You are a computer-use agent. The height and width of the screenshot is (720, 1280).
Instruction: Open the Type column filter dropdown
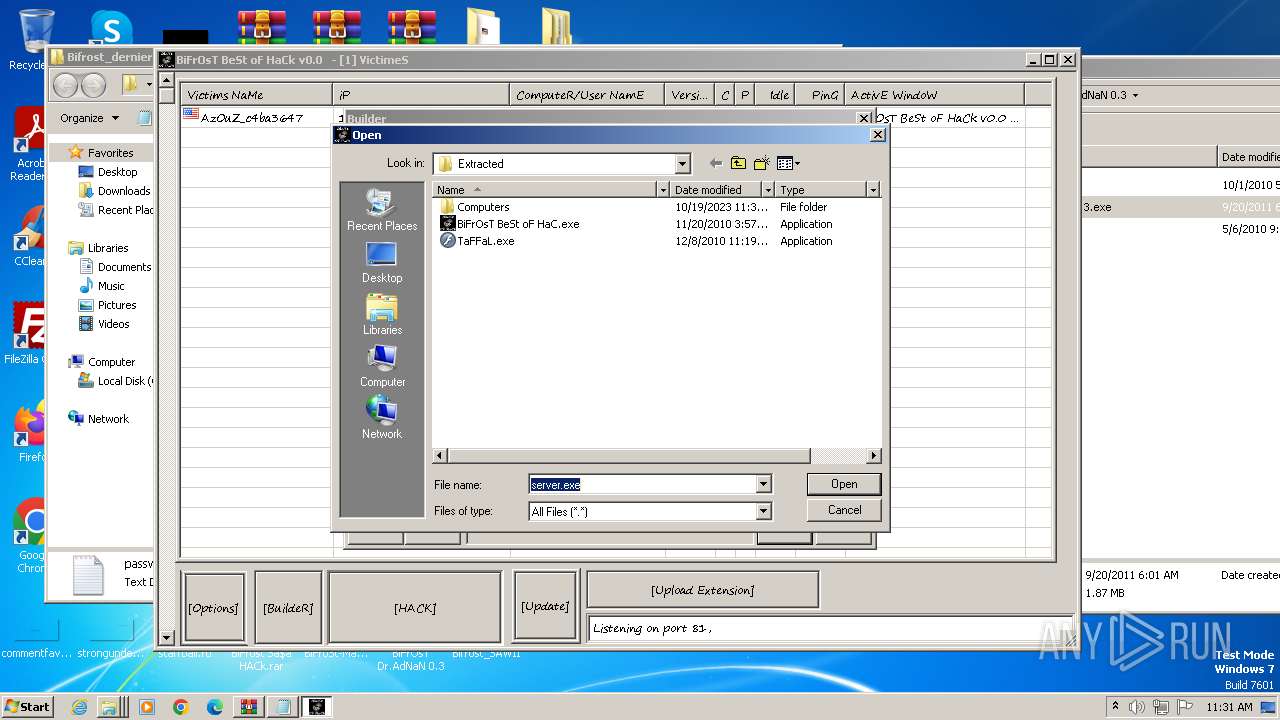873,190
